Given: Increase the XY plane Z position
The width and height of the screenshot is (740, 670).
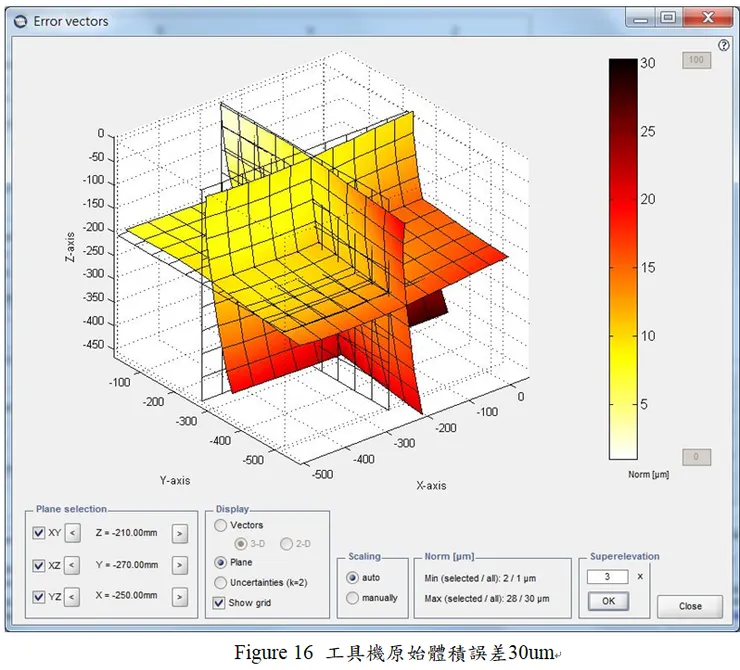Looking at the screenshot, I should pyautogui.click(x=180, y=534).
